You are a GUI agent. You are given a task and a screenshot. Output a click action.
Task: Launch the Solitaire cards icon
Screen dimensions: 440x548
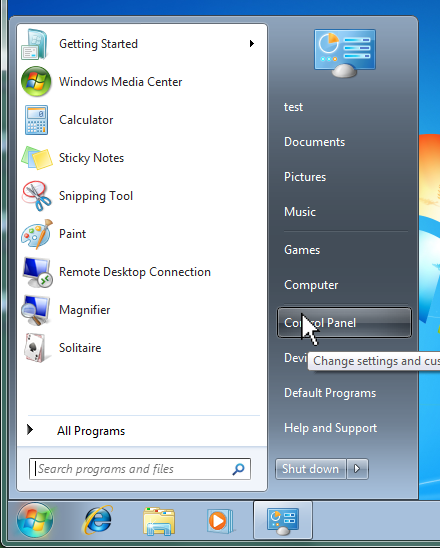pos(35,348)
